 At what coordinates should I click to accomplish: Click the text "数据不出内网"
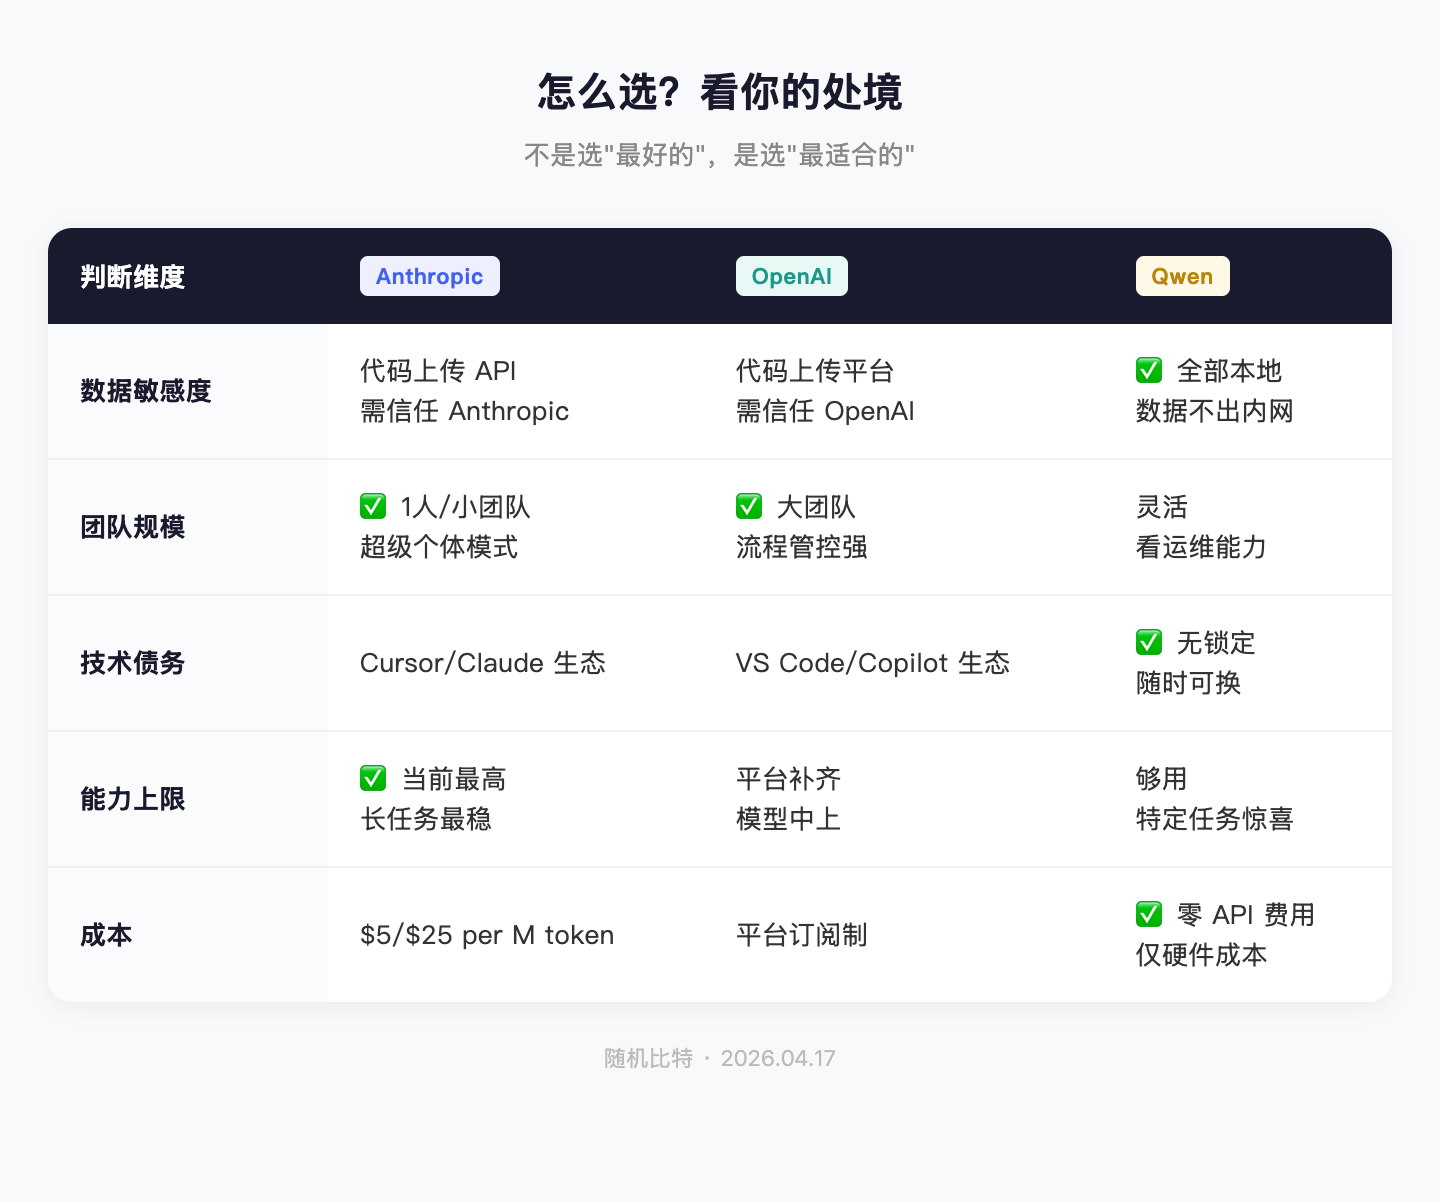pyautogui.click(x=1215, y=411)
